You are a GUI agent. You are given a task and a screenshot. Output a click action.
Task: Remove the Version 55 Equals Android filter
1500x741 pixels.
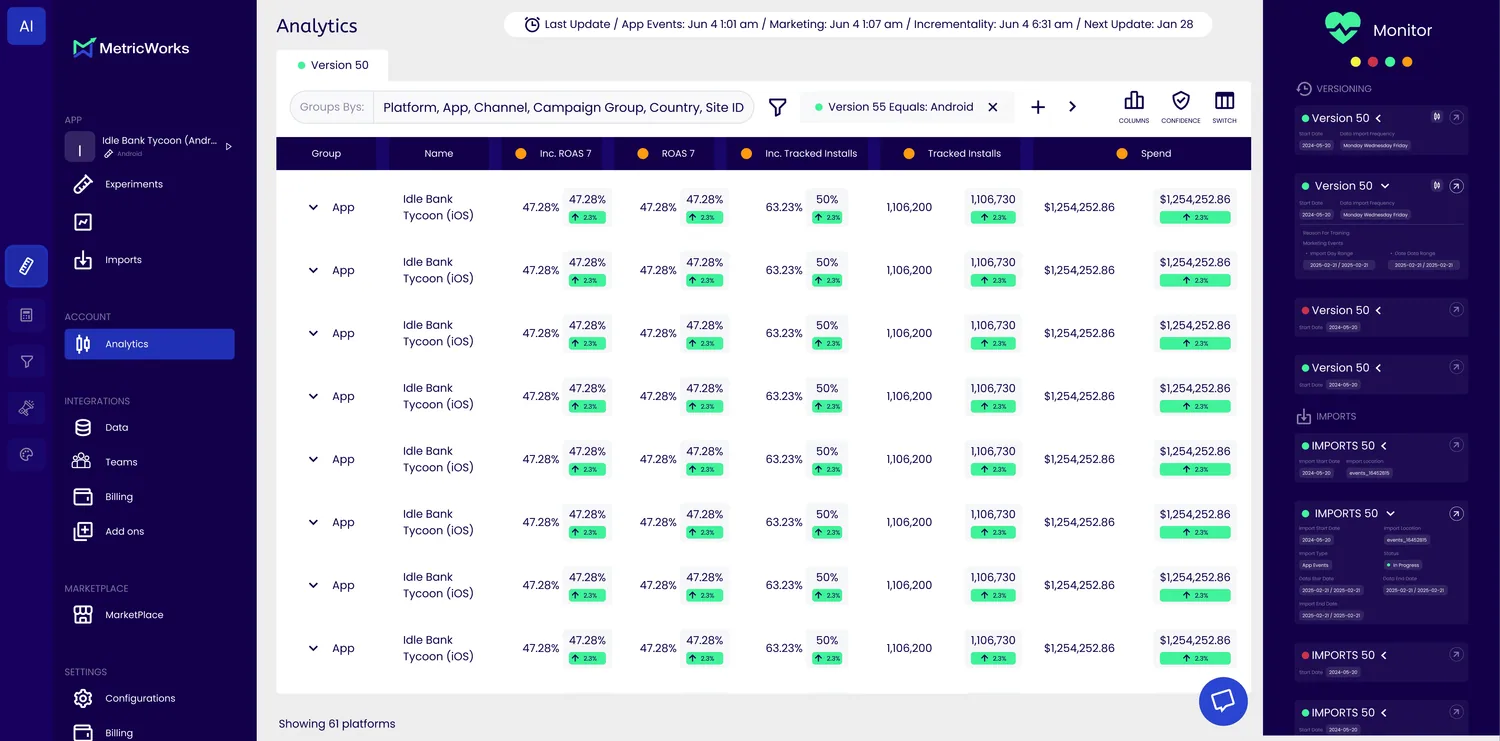993,107
